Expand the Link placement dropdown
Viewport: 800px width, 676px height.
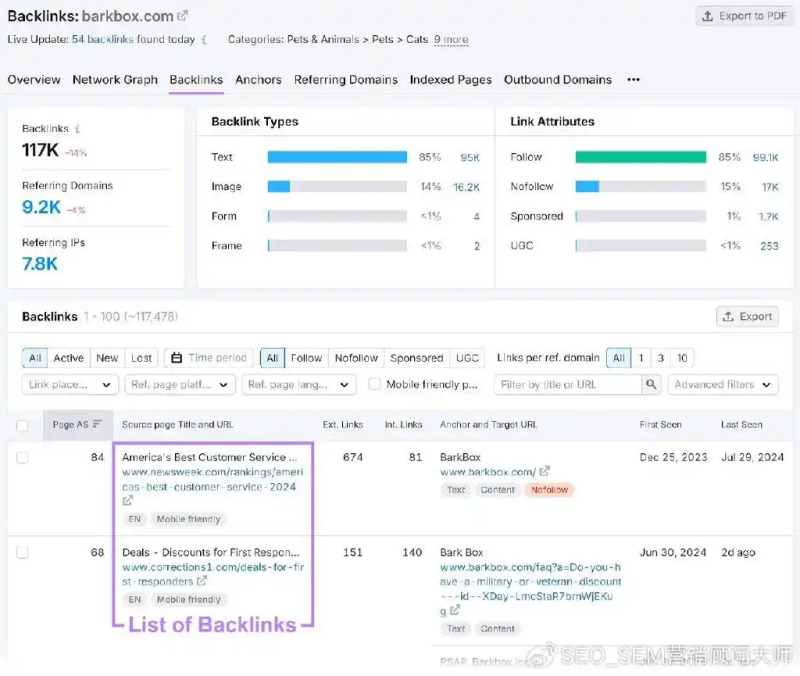(x=70, y=384)
